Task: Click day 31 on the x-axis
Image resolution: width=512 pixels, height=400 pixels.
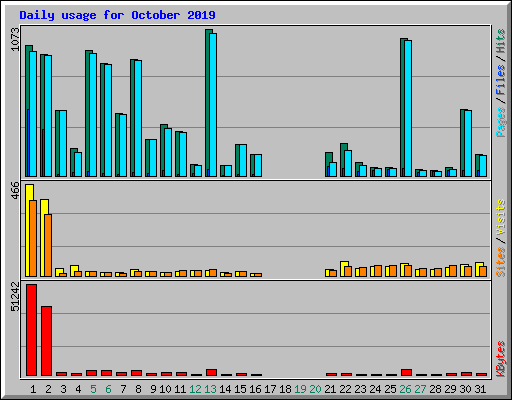Action: pyautogui.click(x=480, y=389)
